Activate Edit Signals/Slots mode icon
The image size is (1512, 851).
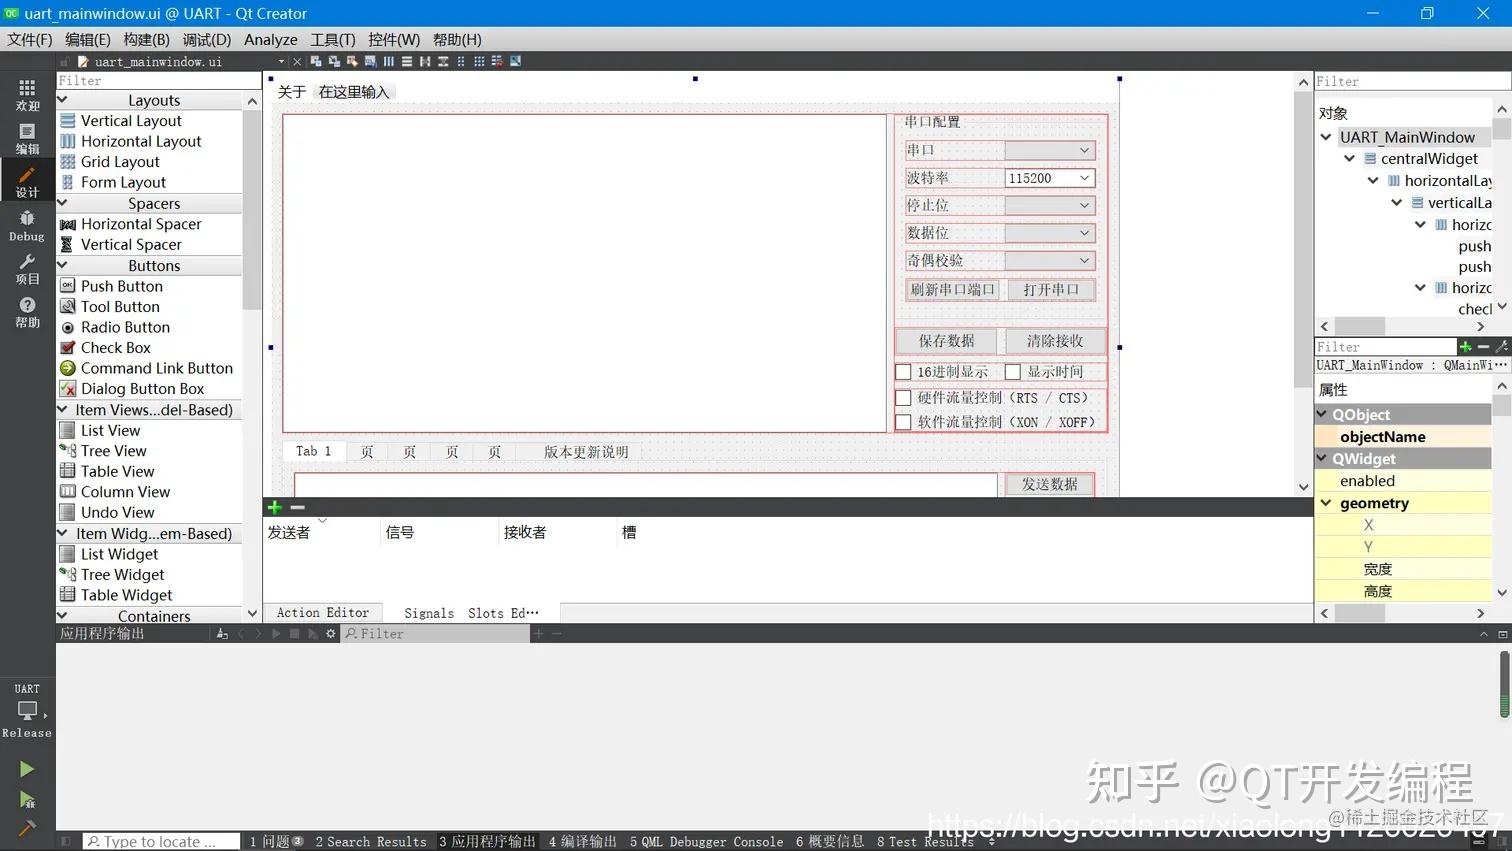(x=334, y=61)
